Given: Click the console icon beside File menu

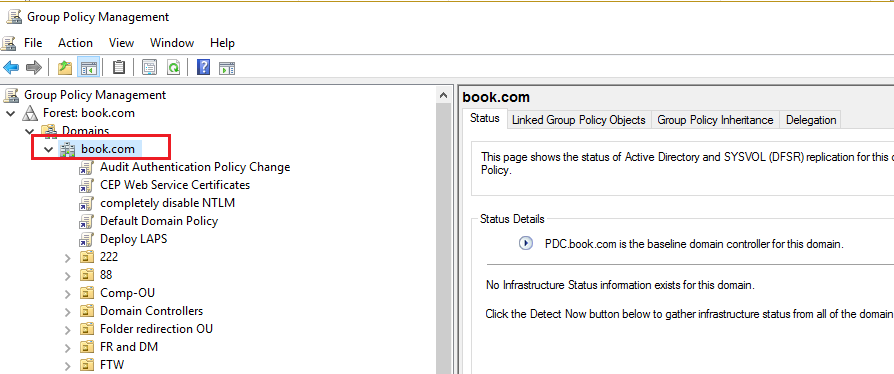Looking at the screenshot, I should click(10, 43).
